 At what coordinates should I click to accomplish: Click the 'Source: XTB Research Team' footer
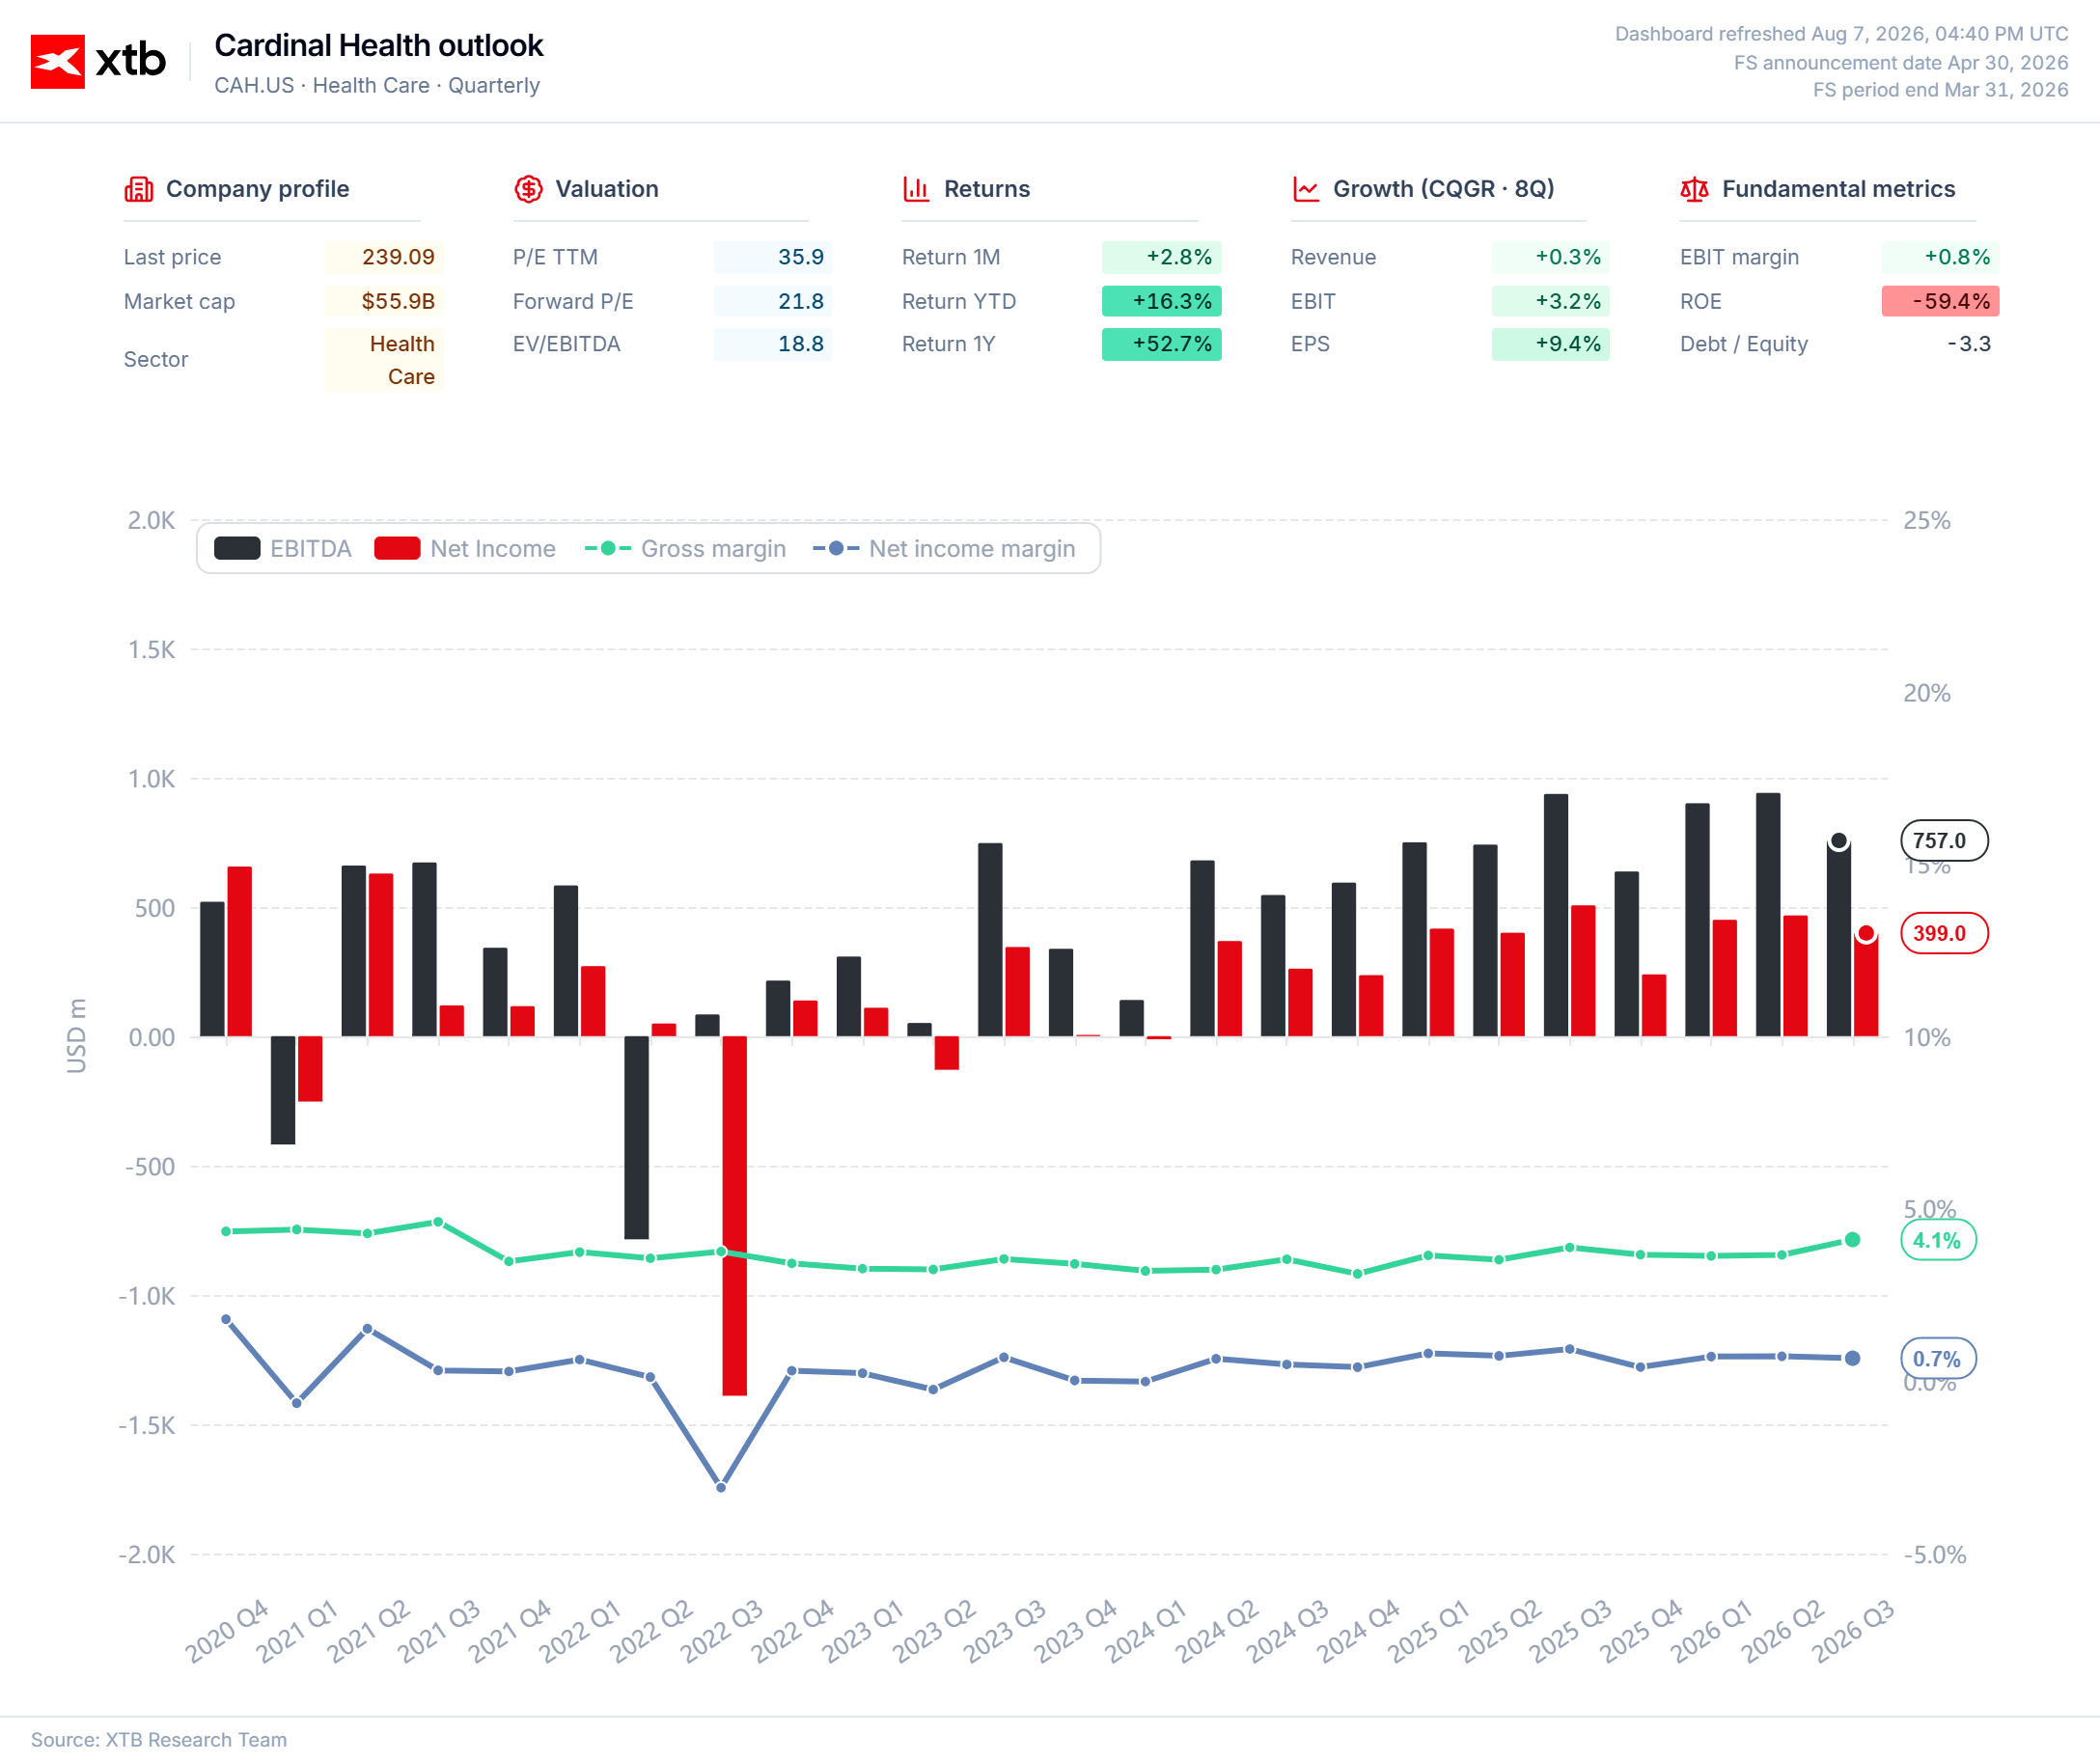(x=159, y=1739)
